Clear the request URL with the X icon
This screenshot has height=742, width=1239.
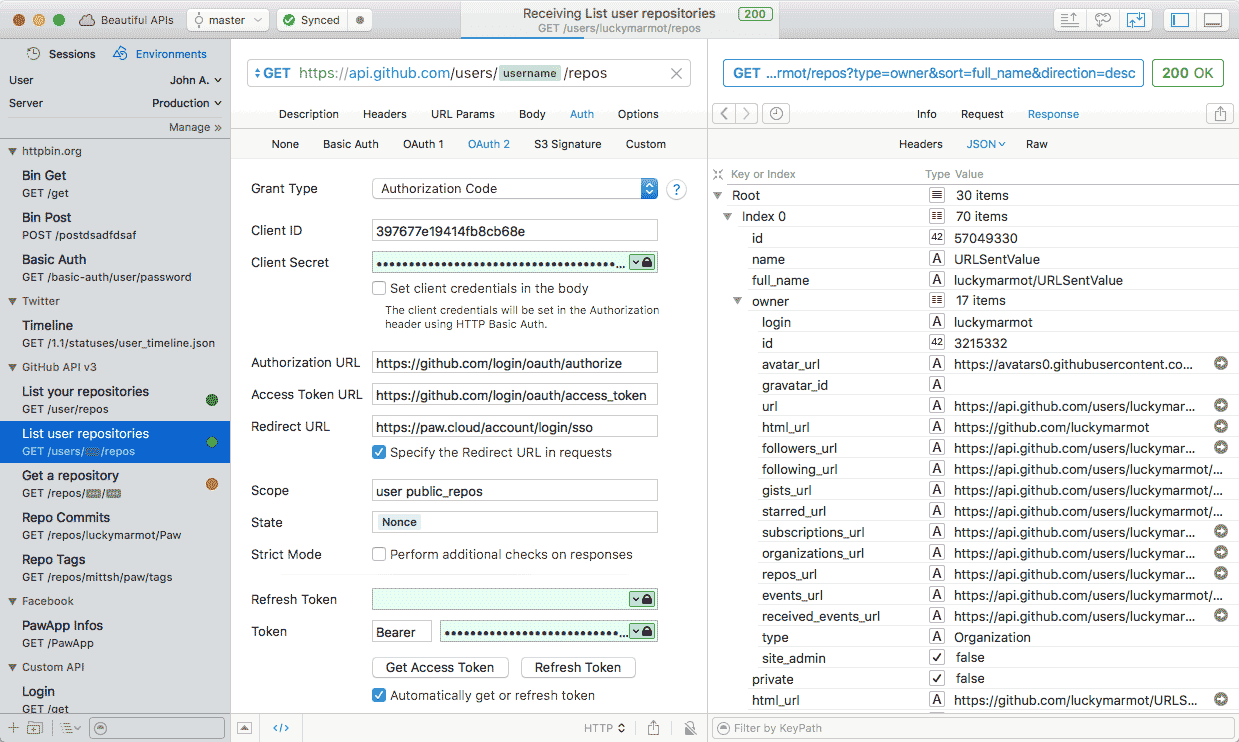pyautogui.click(x=676, y=73)
